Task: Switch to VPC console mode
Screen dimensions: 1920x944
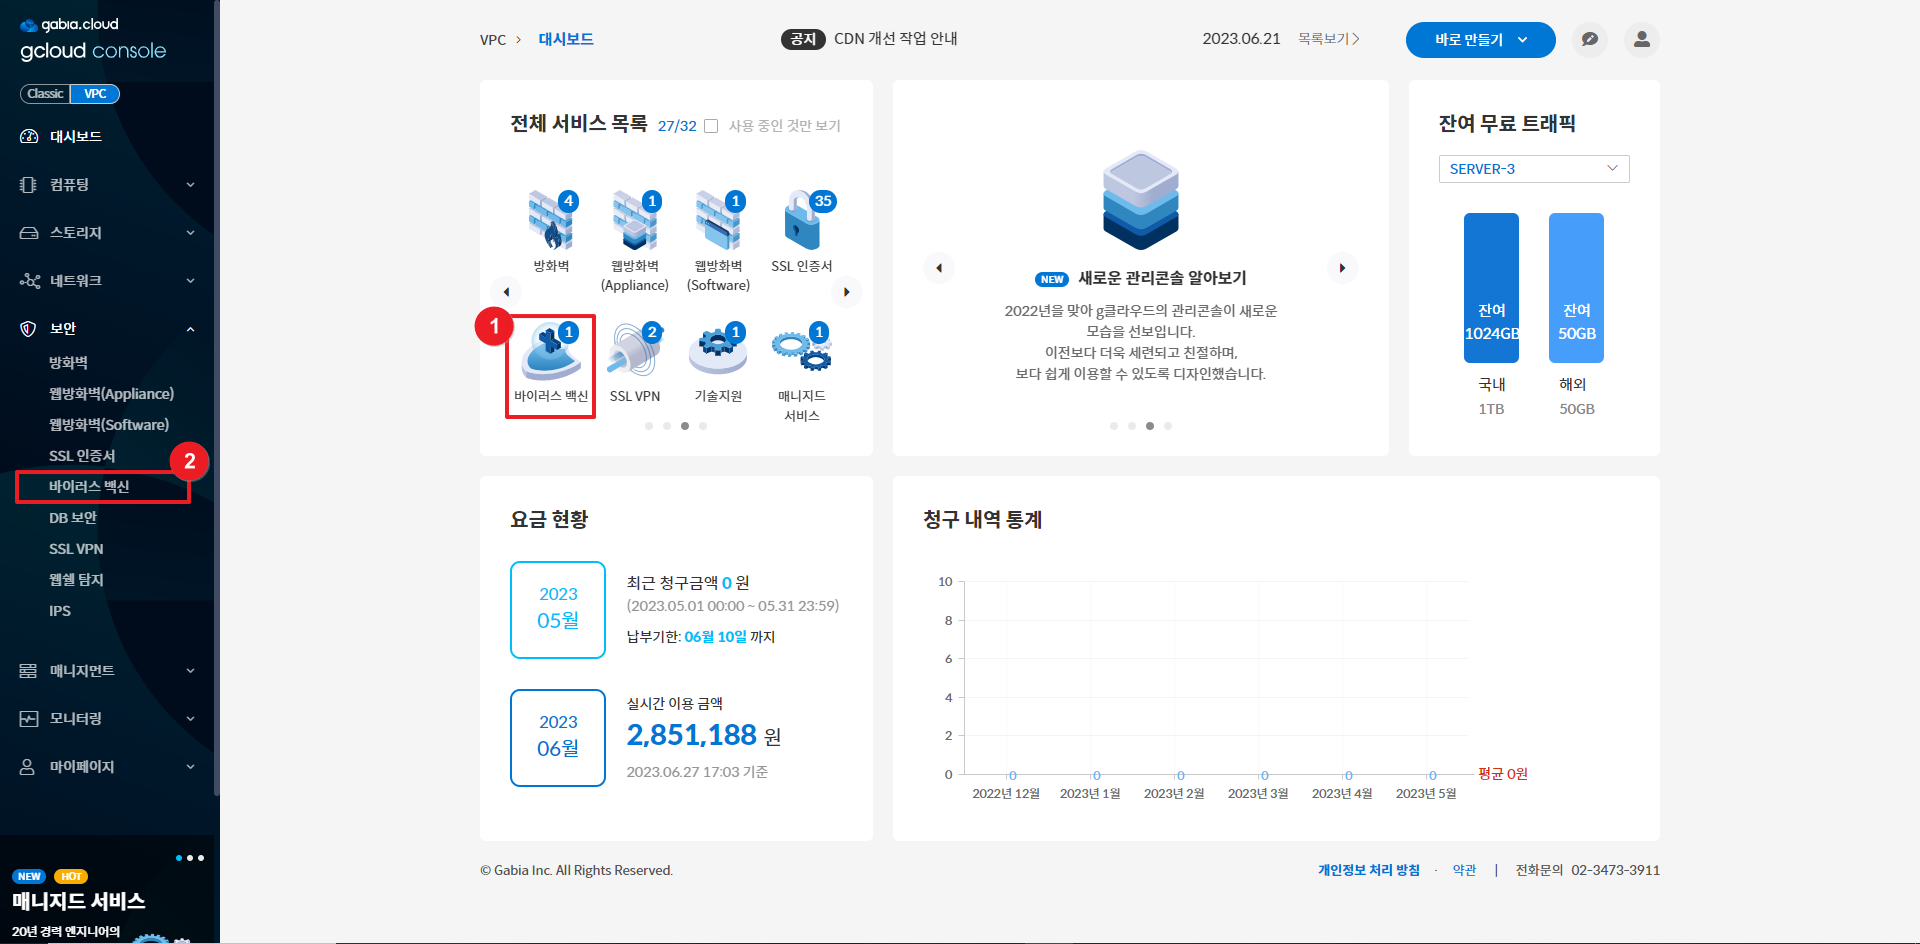Action: 95,94
